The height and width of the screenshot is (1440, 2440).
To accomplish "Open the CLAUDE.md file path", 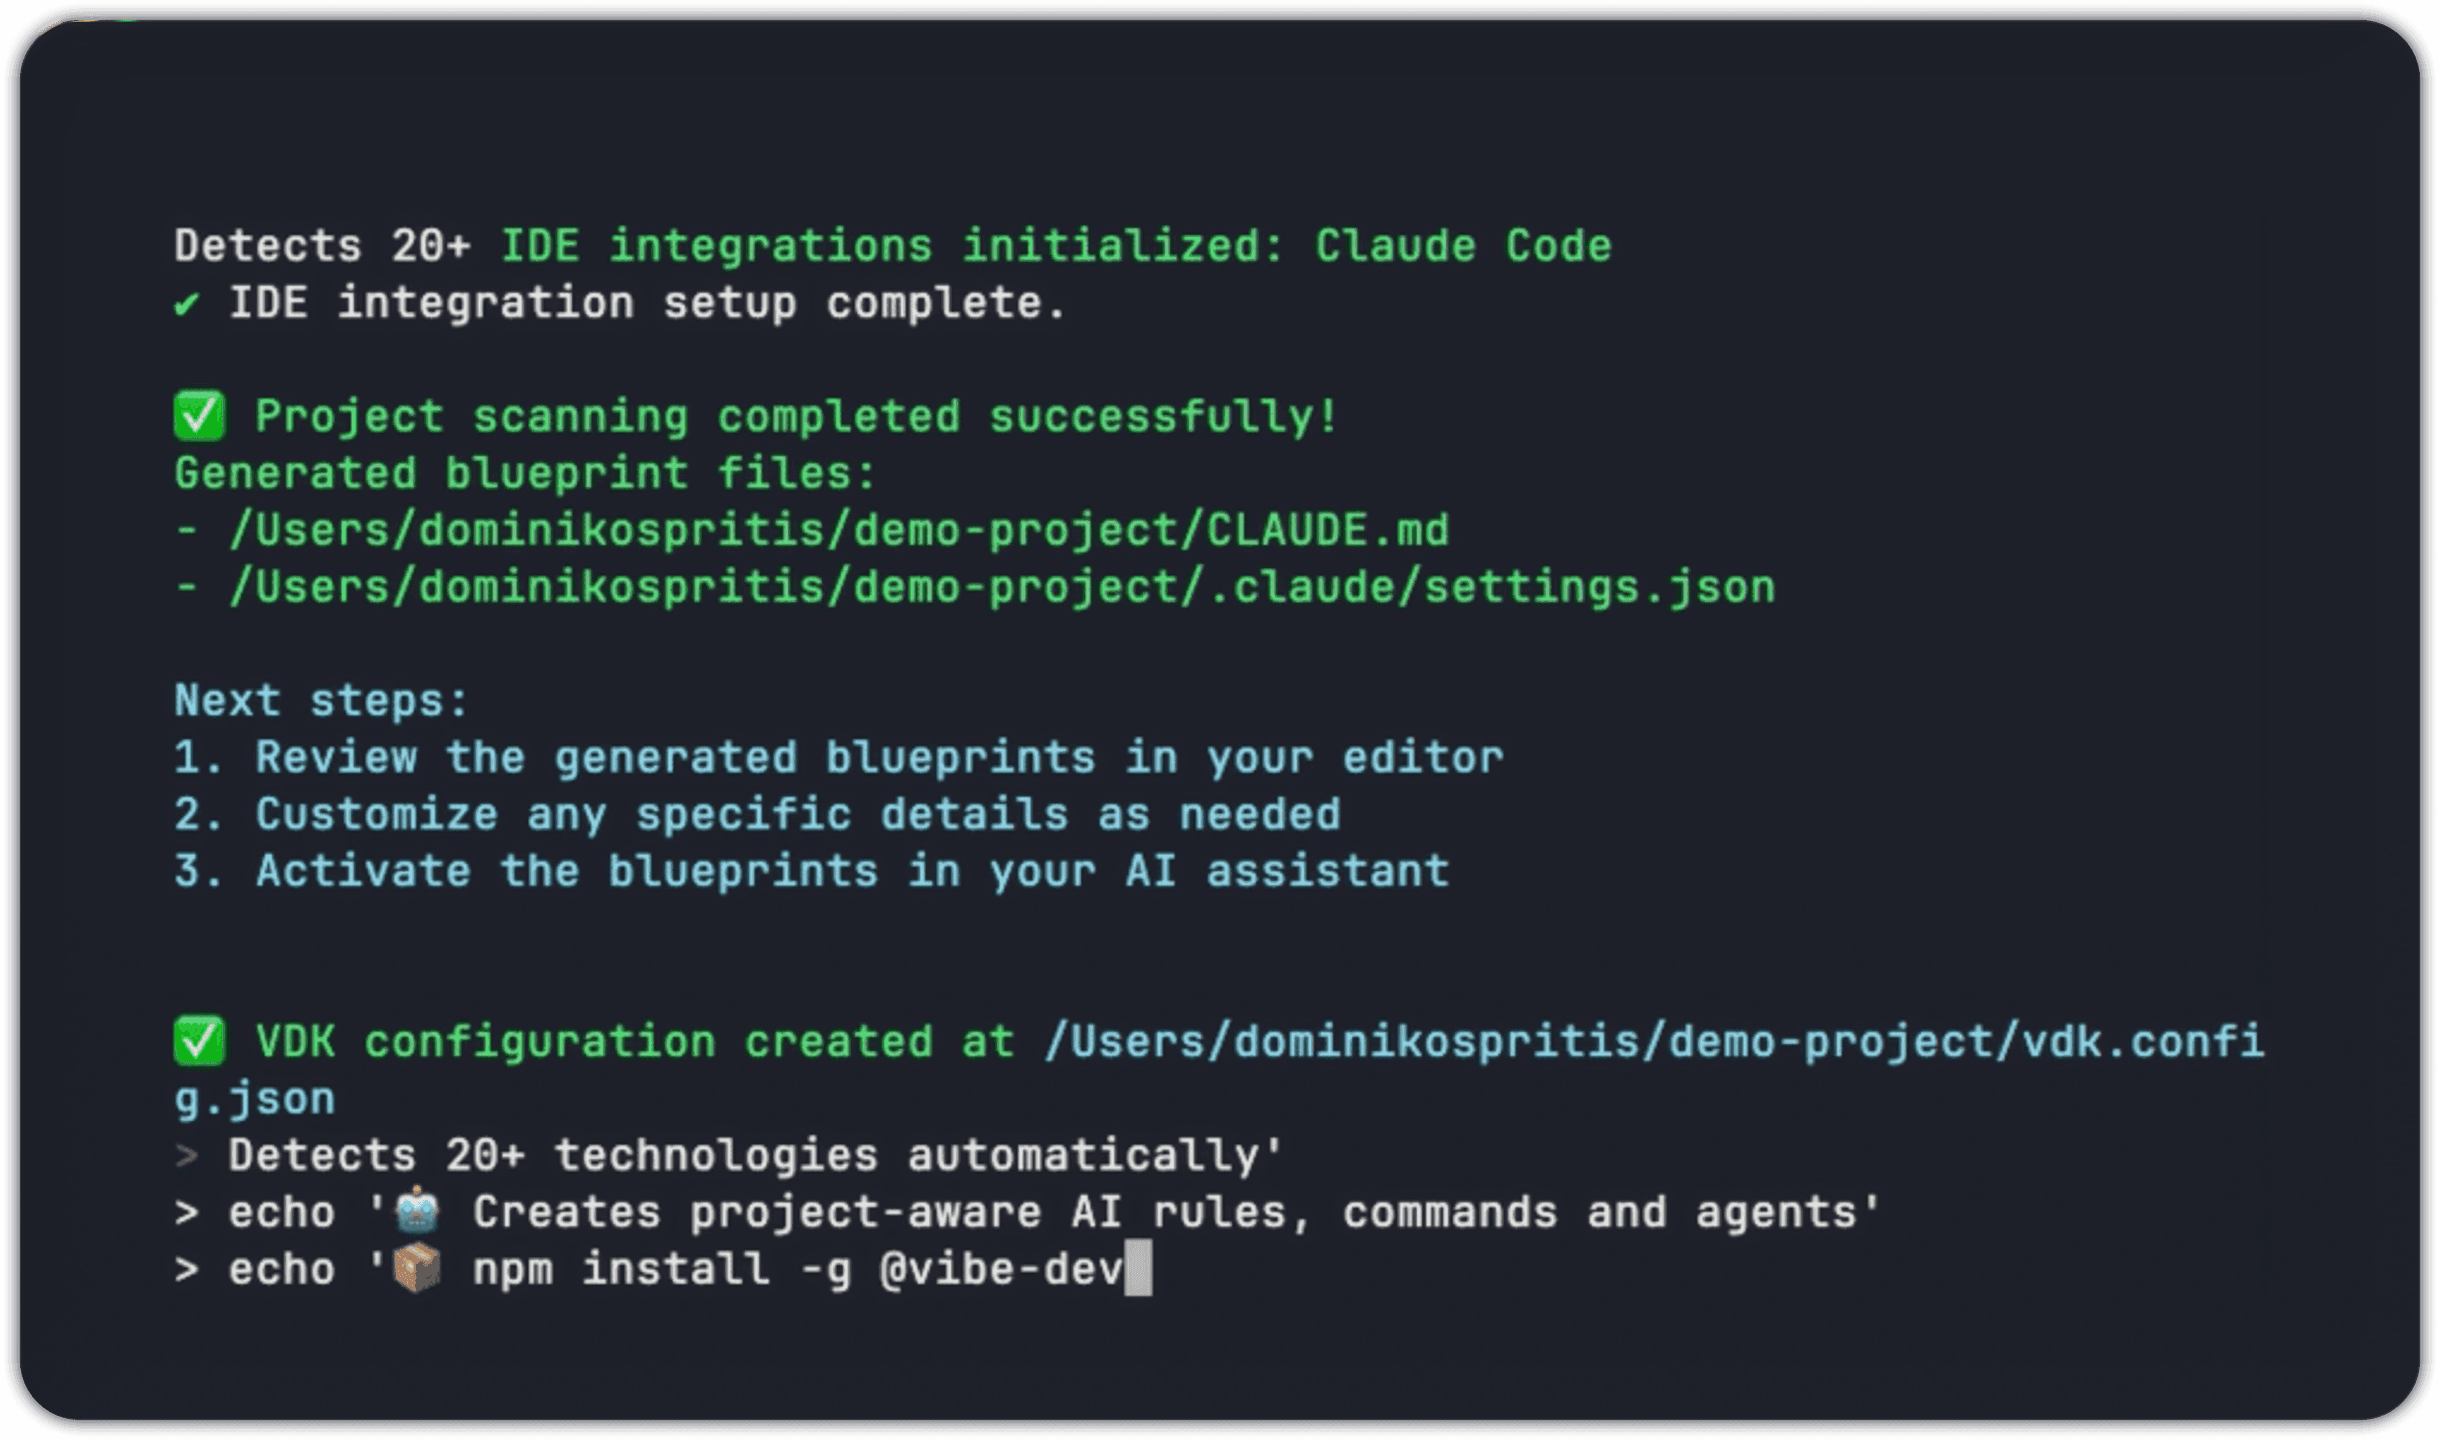I will click(x=838, y=530).
